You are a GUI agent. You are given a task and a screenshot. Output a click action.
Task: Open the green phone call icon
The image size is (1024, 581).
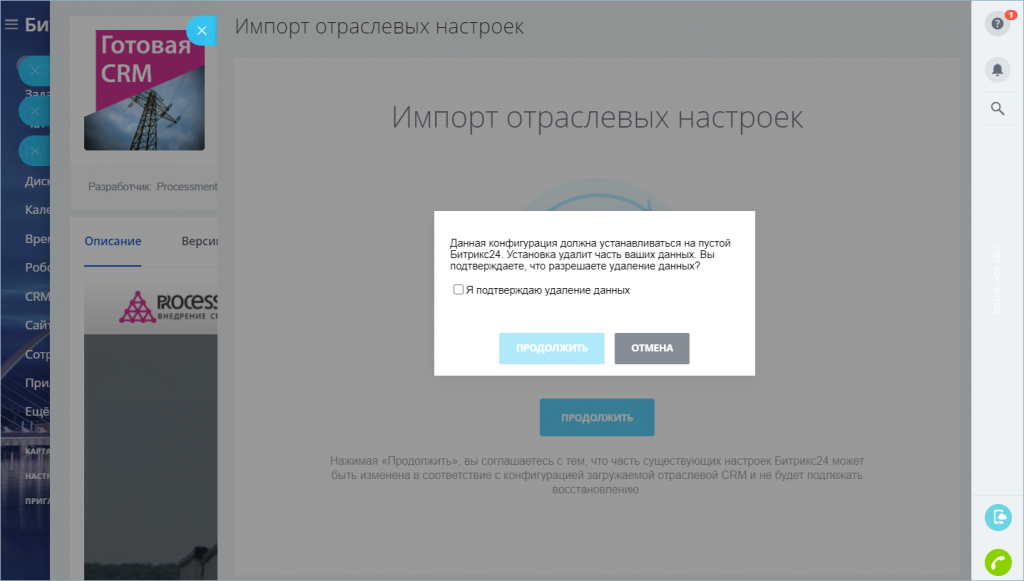[998, 562]
